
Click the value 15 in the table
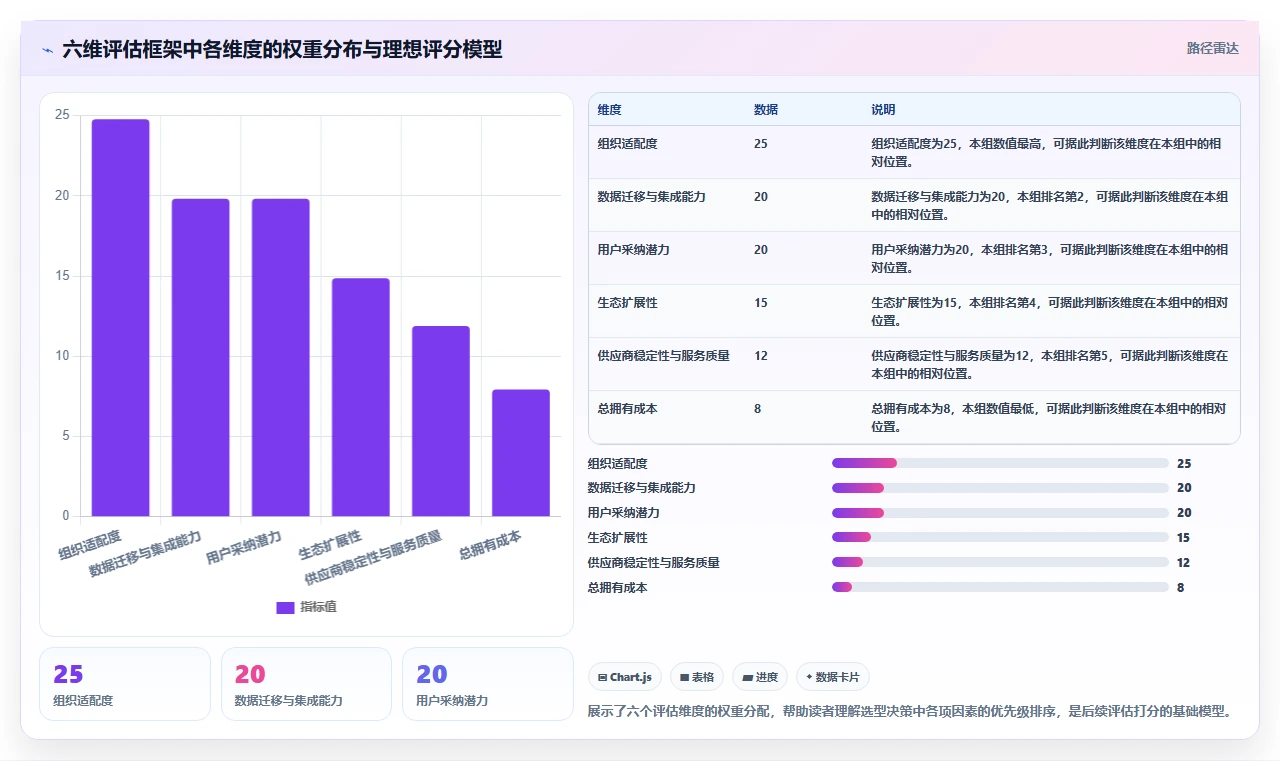click(x=761, y=303)
